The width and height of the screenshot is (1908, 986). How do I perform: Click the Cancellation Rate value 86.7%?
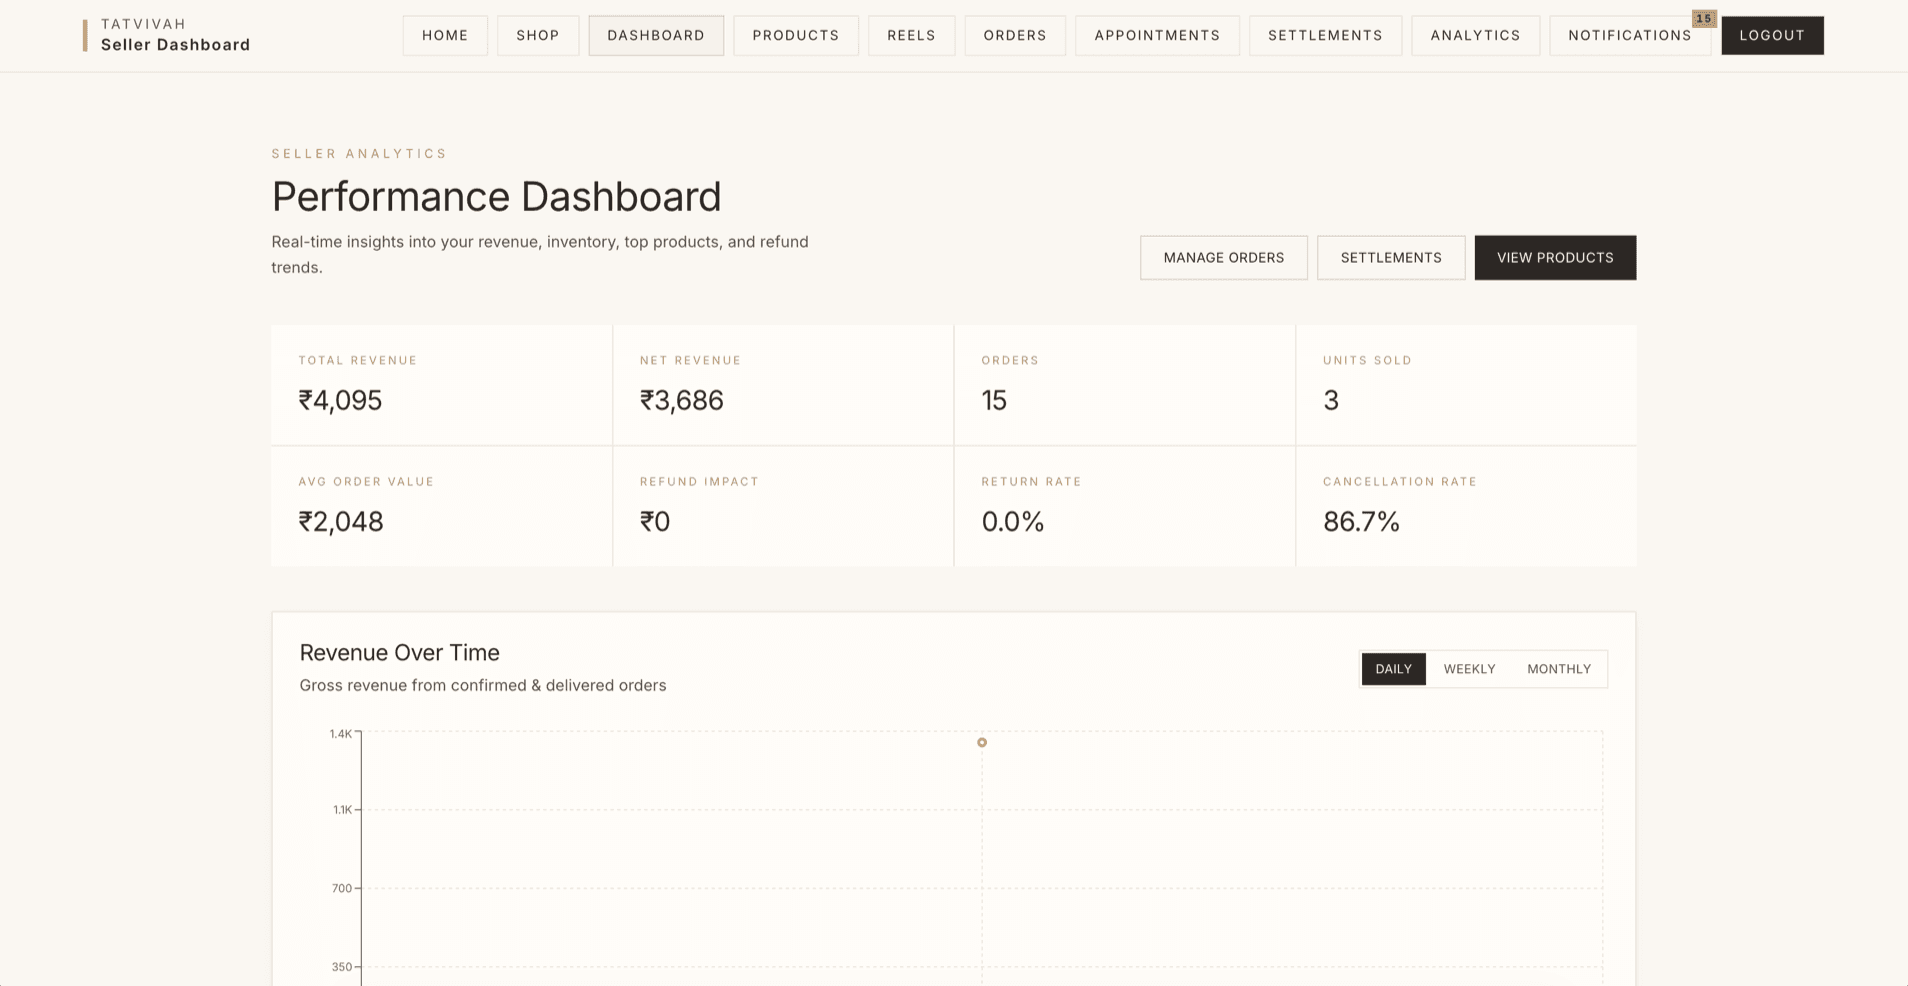pos(1361,521)
